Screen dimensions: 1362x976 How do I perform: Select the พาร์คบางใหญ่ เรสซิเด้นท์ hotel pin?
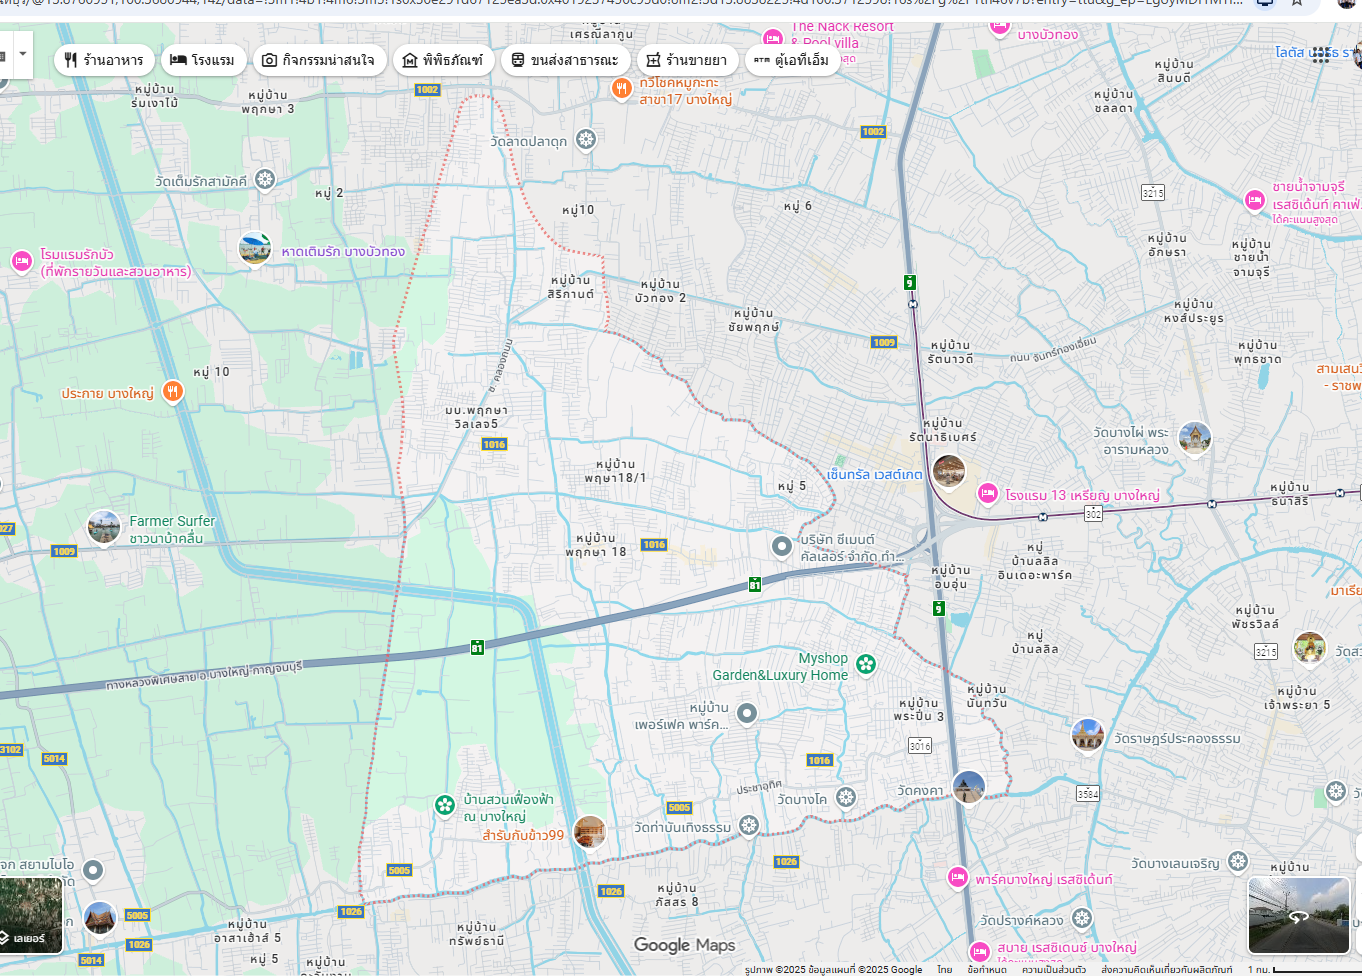pos(958,877)
